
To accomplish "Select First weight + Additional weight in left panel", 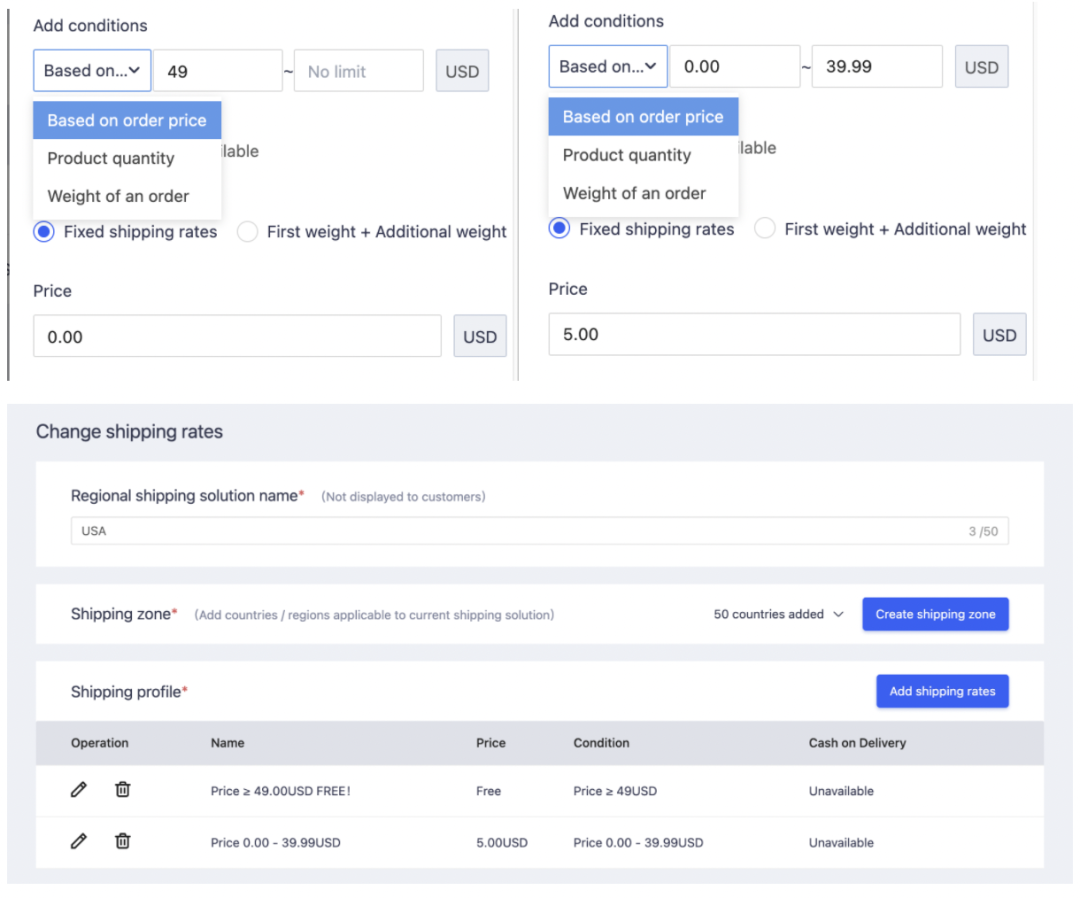I will (248, 232).
